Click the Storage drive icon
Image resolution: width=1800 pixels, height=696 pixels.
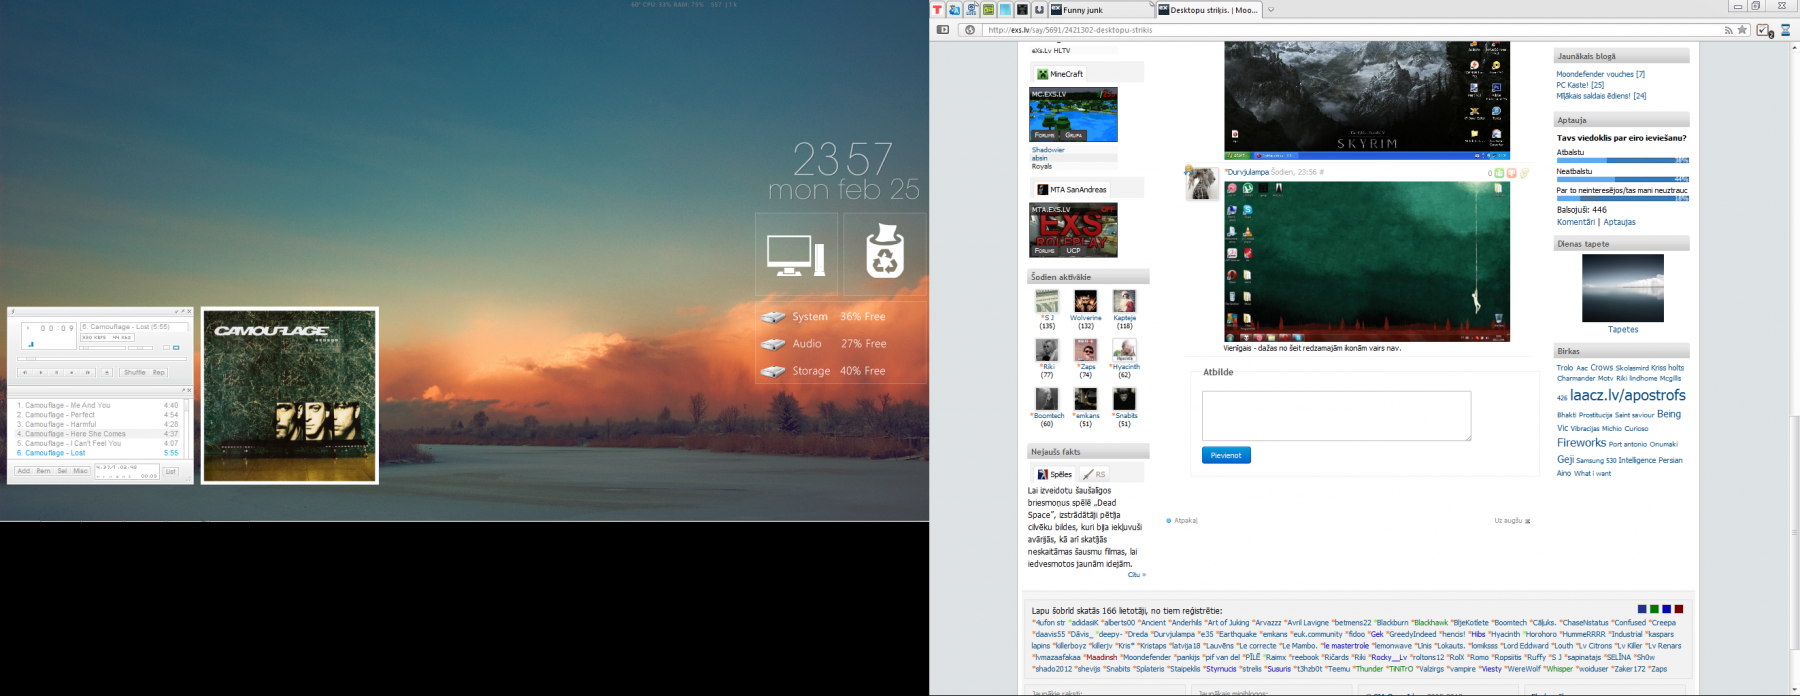pyautogui.click(x=773, y=371)
